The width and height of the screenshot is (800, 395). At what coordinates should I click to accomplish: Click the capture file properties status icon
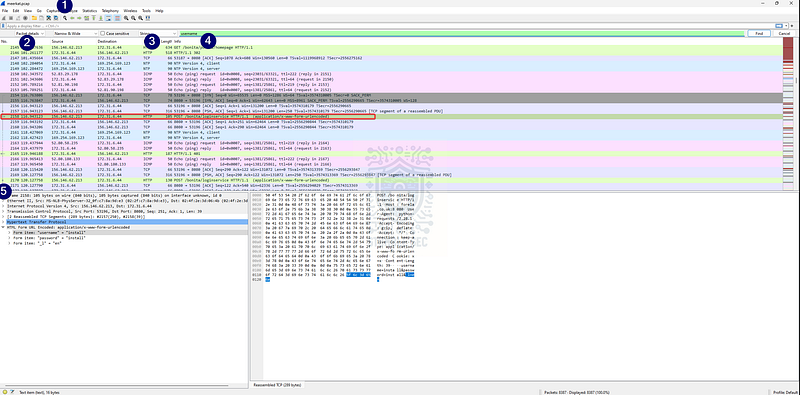pyautogui.click(x=11, y=392)
